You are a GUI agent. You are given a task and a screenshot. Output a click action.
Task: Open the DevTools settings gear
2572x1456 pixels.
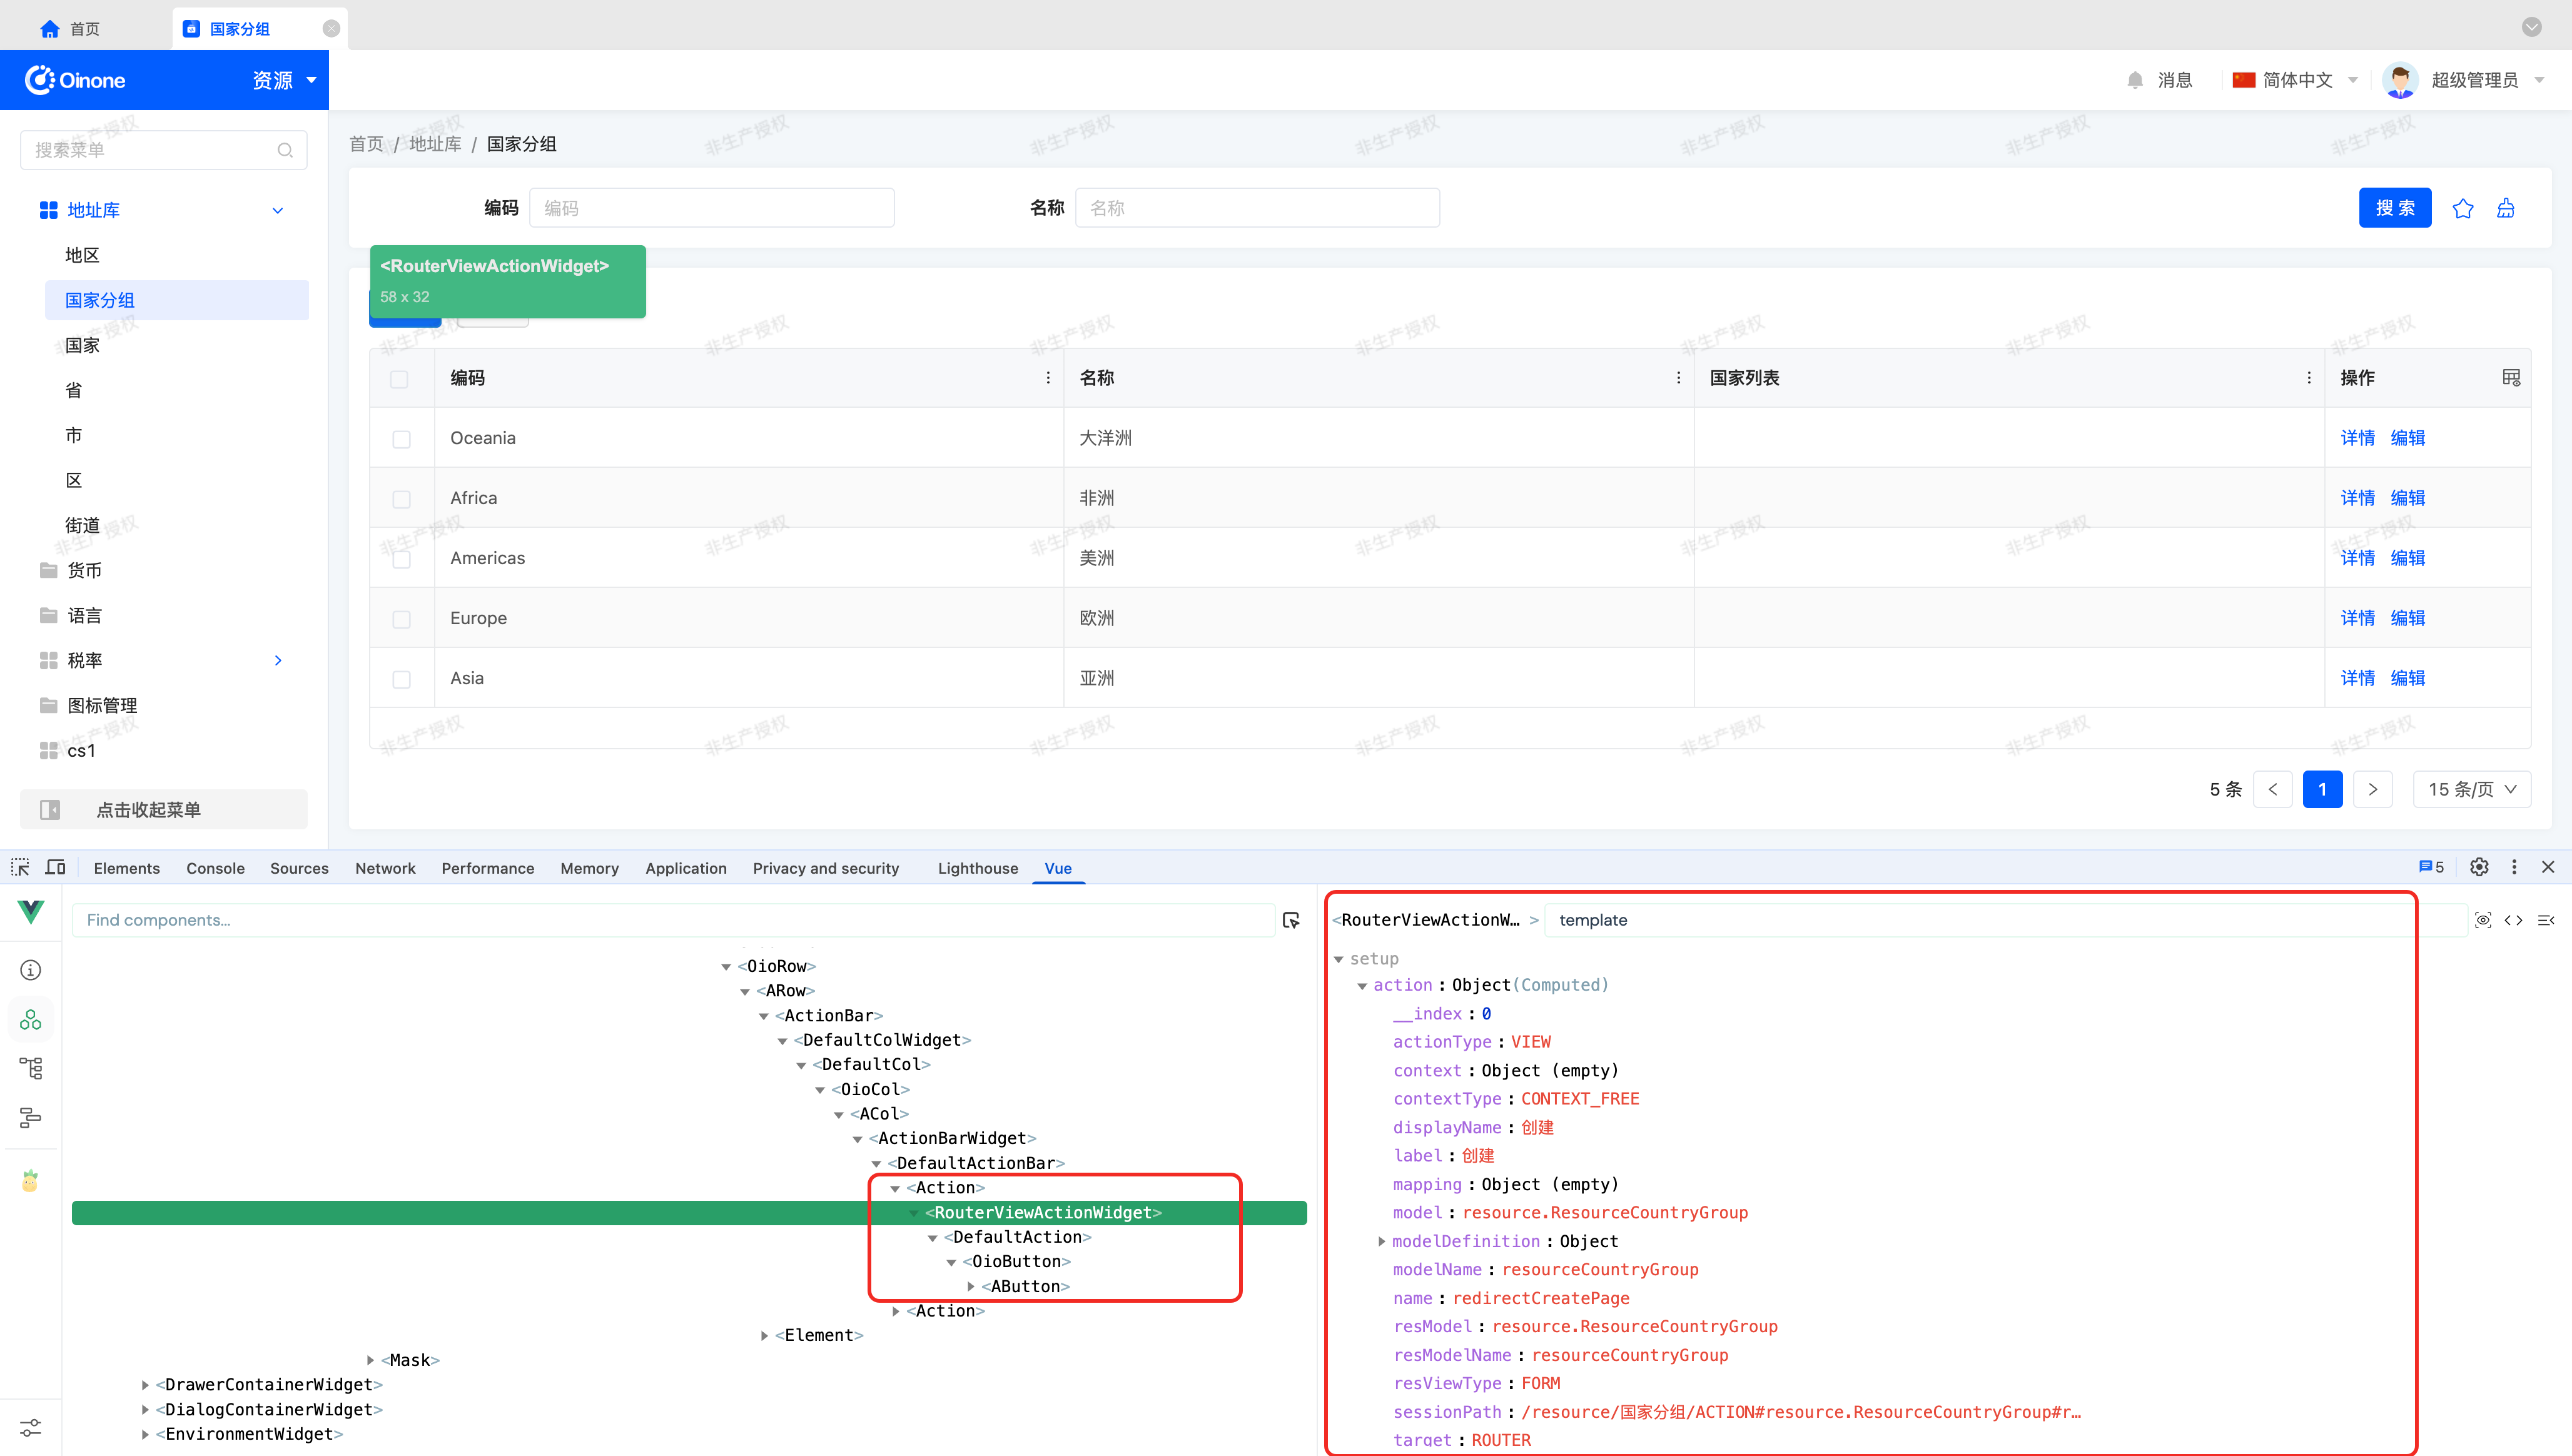2478,867
